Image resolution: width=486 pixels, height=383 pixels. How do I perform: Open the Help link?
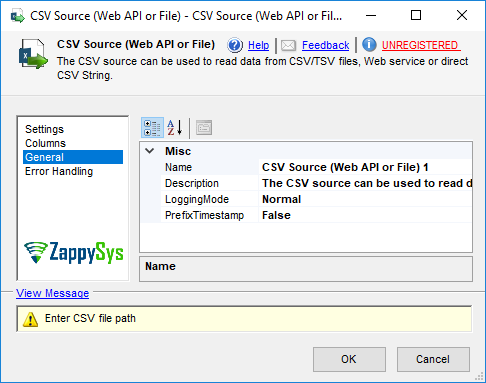tap(258, 45)
